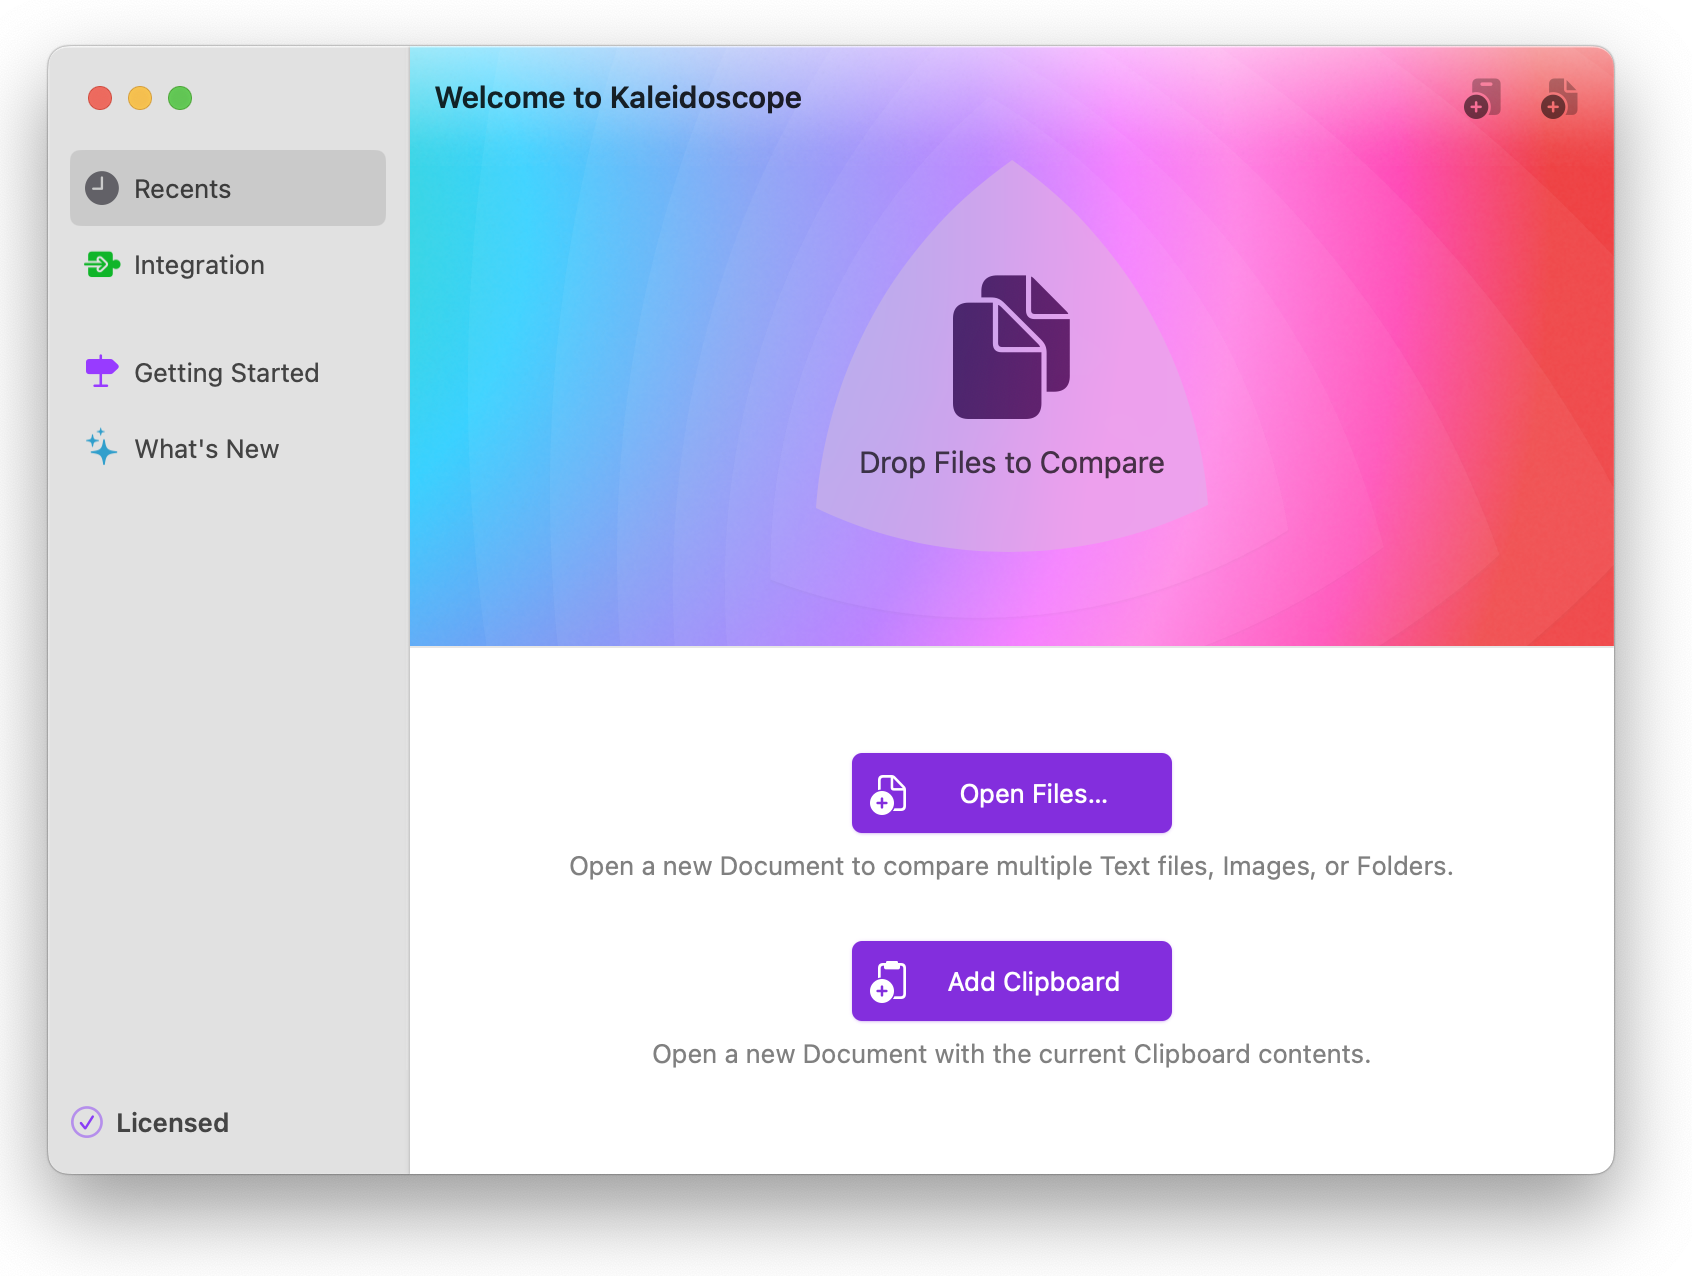Select Integration in the sidebar

coord(228,265)
